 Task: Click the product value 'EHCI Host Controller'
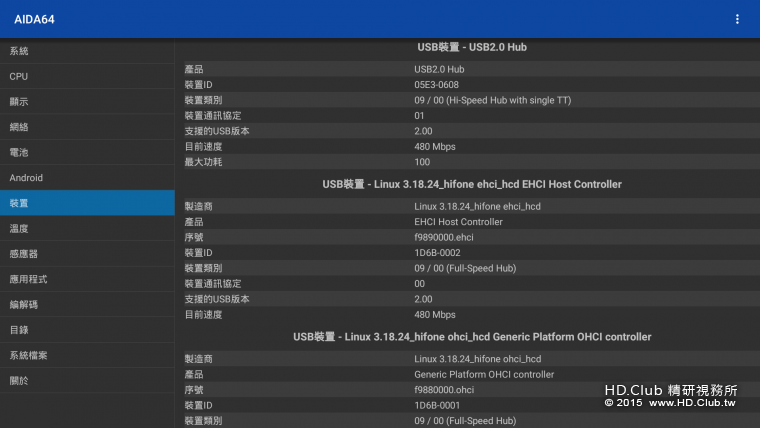click(x=458, y=222)
